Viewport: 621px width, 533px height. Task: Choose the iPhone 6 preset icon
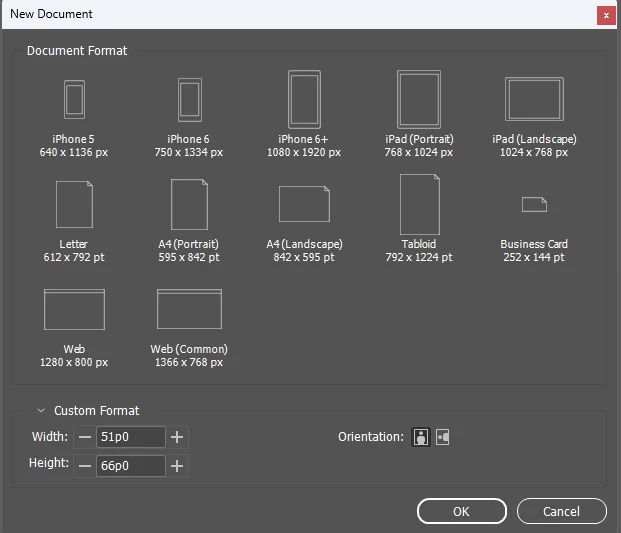[x=190, y=100]
